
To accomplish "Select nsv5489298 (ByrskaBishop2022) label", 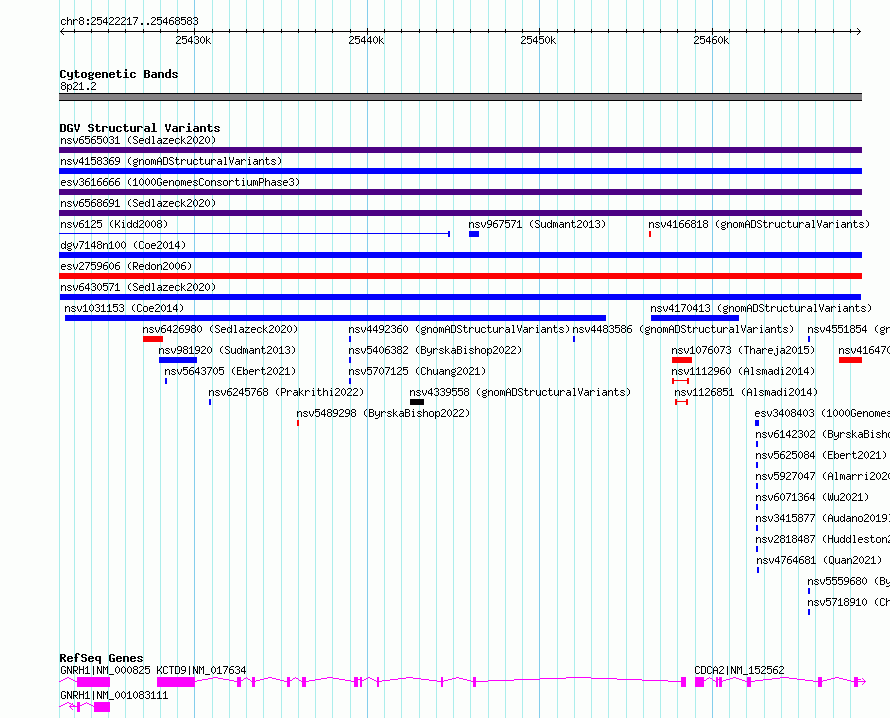I will 383,413.
